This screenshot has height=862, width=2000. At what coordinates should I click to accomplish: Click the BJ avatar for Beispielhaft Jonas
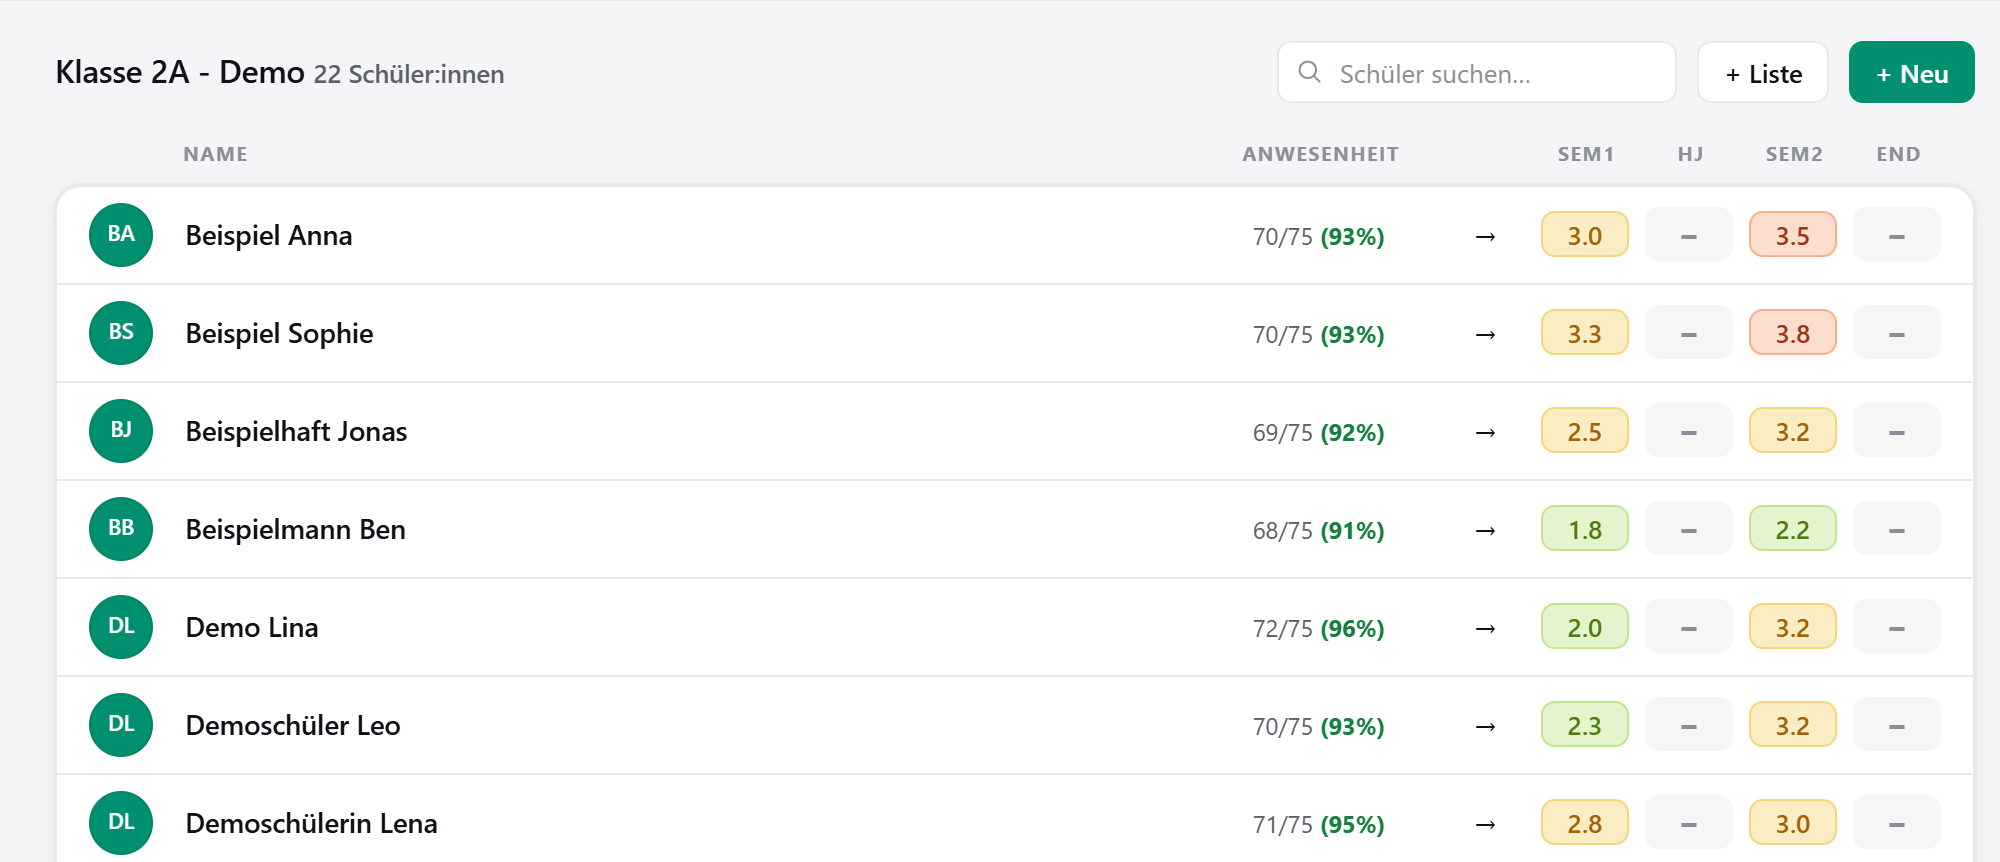121,431
